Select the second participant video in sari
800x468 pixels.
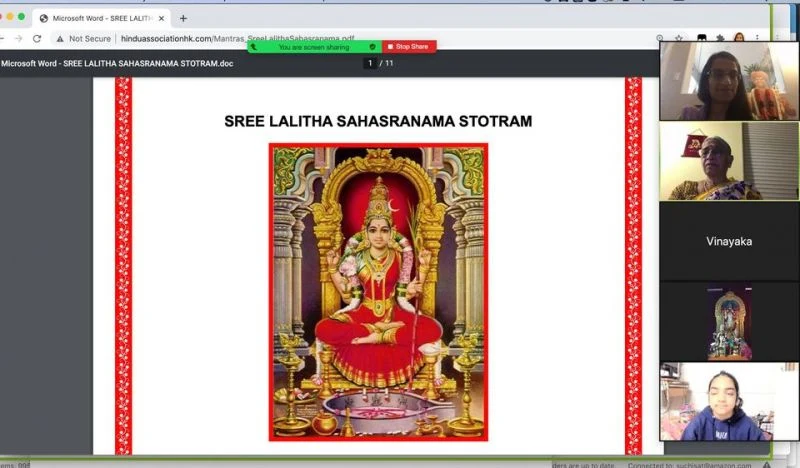click(729, 161)
